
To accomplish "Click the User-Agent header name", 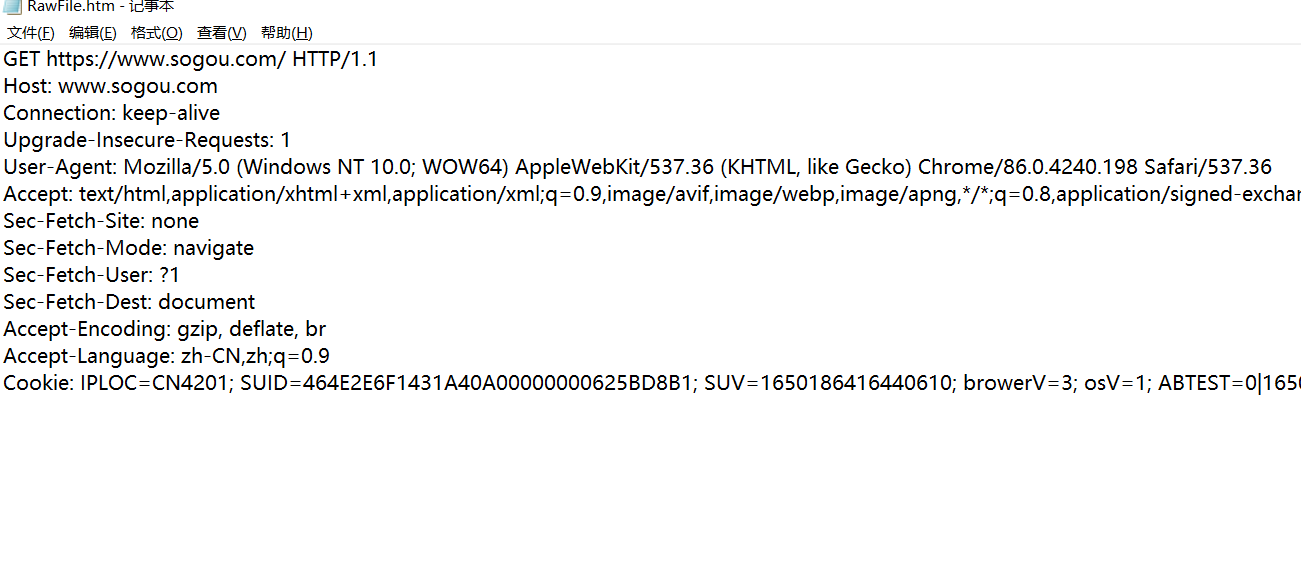I will (60, 167).
